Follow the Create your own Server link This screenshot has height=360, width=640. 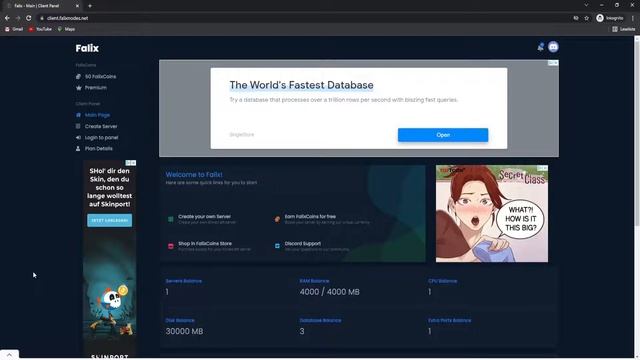[x=204, y=217]
